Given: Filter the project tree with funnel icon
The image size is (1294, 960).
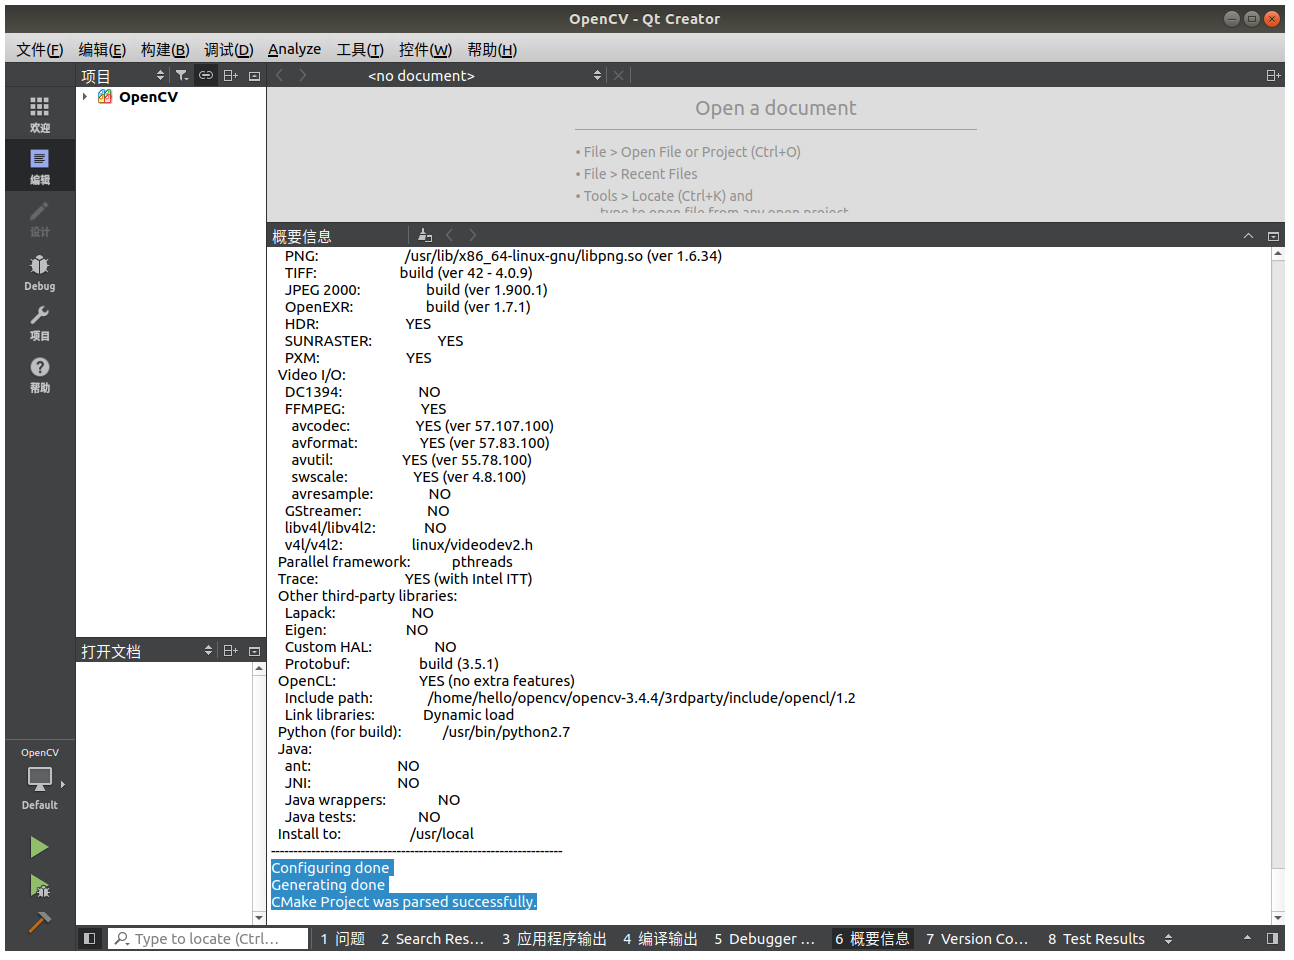Looking at the screenshot, I should [182, 75].
